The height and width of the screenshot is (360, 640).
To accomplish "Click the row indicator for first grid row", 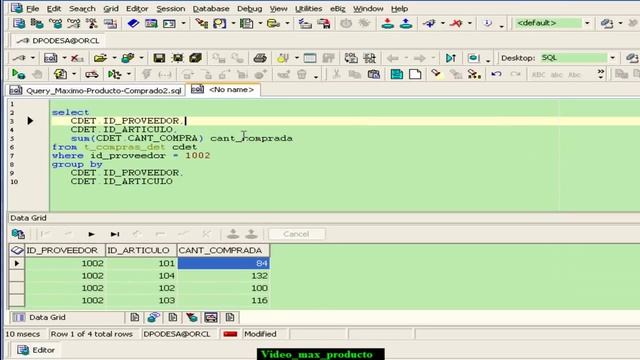I will click(17, 263).
